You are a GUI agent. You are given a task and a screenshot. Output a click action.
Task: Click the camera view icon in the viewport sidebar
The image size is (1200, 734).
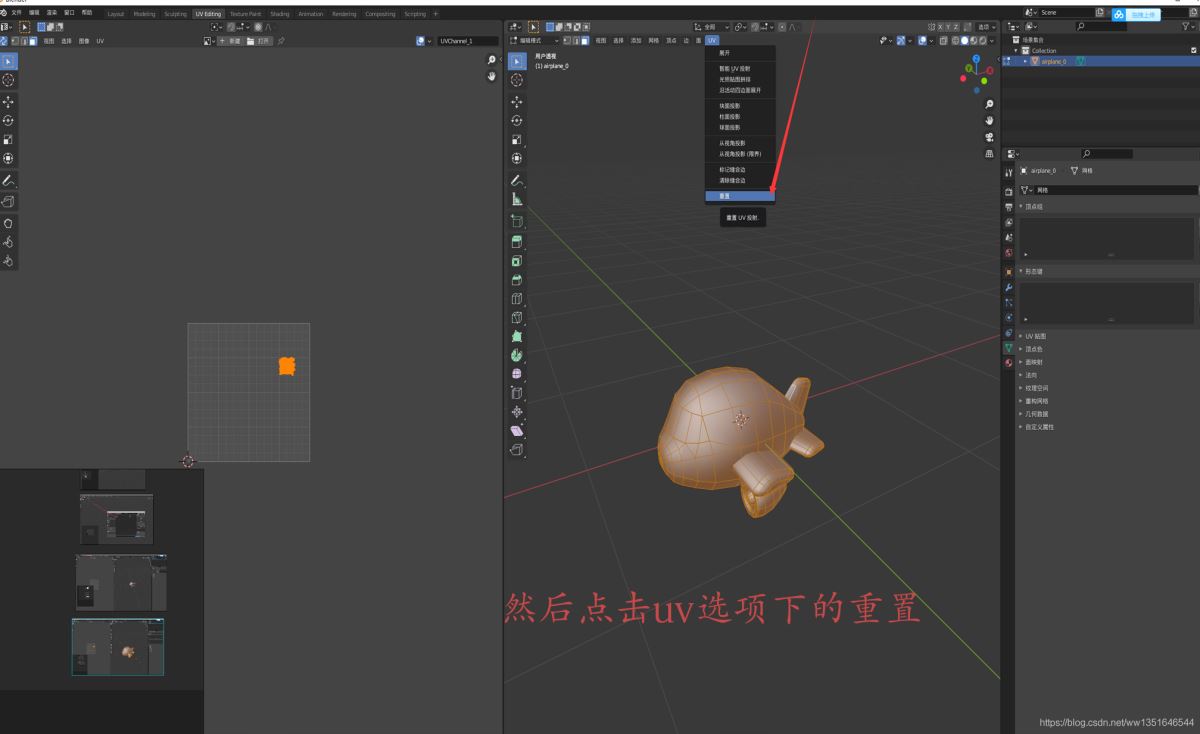(989, 138)
